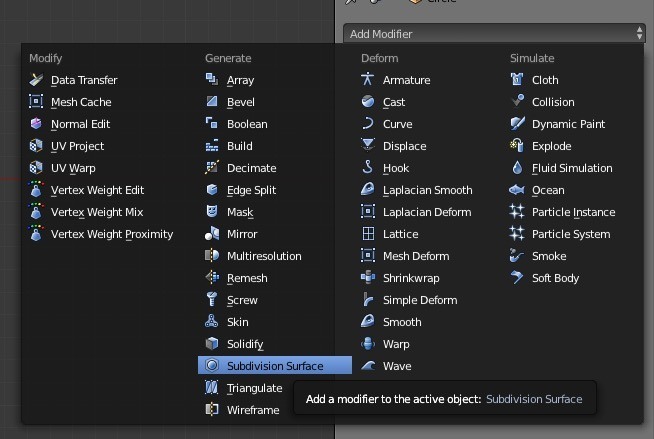Image resolution: width=654 pixels, height=439 pixels.
Task: Click the Cloth shirt icon
Action: 517,80
